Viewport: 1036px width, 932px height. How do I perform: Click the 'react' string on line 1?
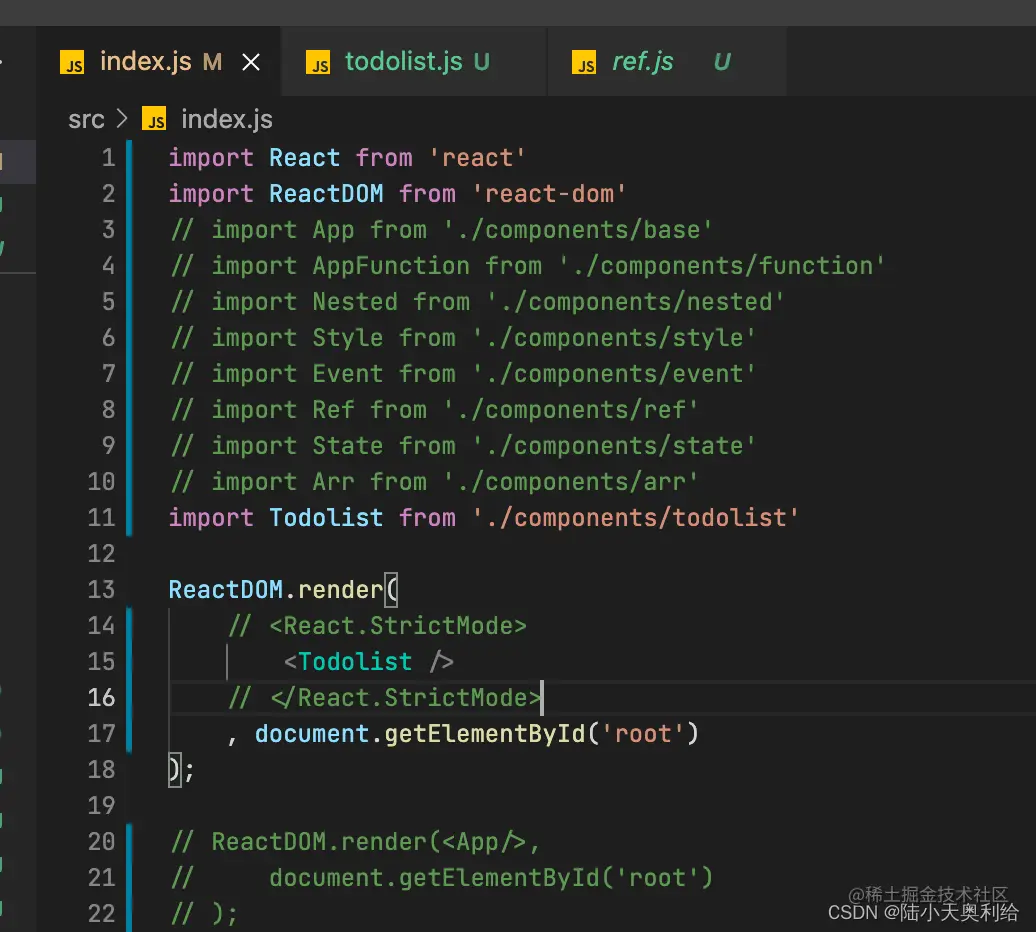point(477,158)
